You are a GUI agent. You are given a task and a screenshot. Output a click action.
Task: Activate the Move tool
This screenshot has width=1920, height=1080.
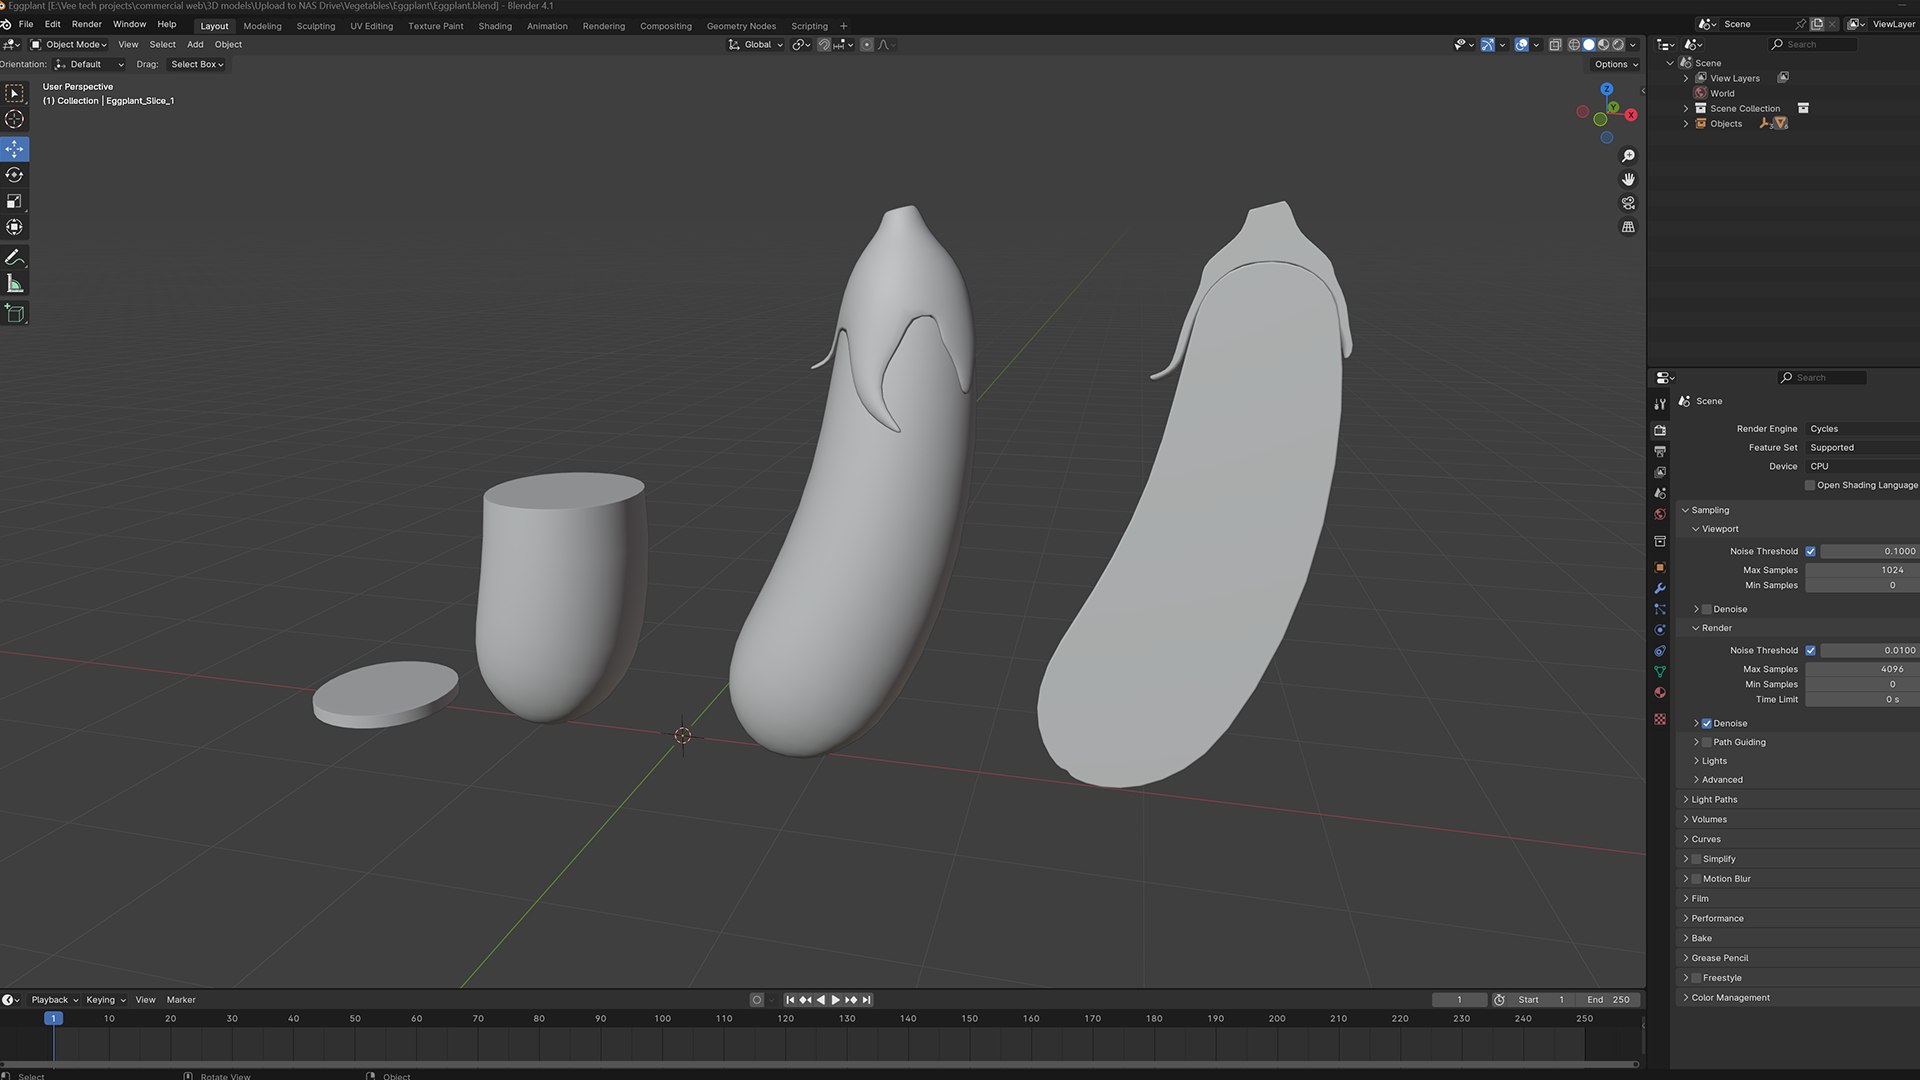pyautogui.click(x=15, y=149)
